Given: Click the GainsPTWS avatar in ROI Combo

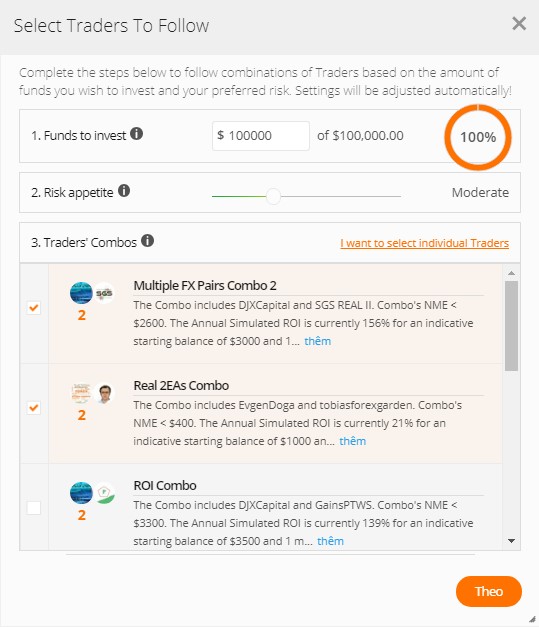Looking at the screenshot, I should (104, 493).
